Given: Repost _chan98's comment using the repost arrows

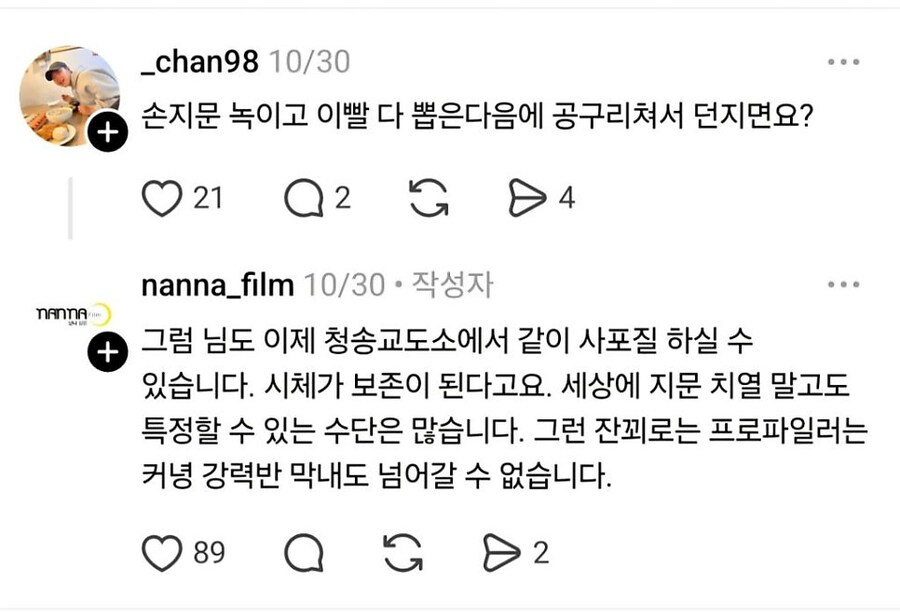Looking at the screenshot, I should (430, 199).
